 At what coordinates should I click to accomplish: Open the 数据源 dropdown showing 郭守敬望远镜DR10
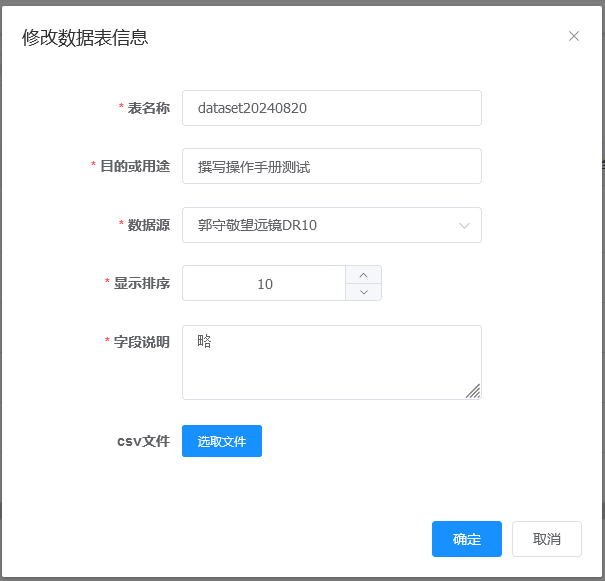[320, 225]
